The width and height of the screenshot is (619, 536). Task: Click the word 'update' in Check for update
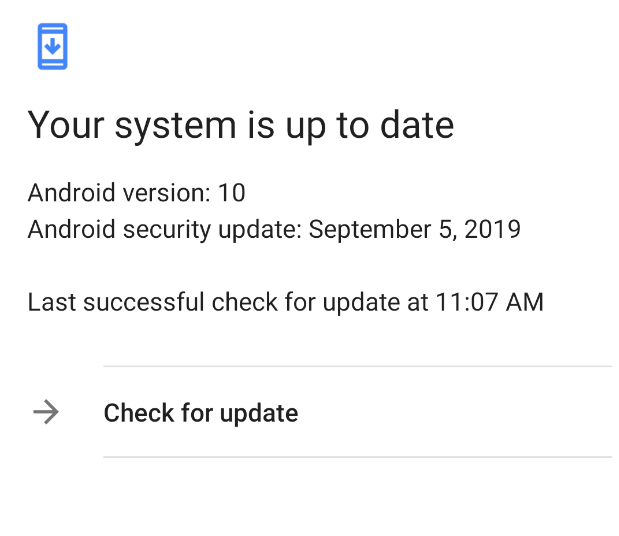(x=259, y=414)
